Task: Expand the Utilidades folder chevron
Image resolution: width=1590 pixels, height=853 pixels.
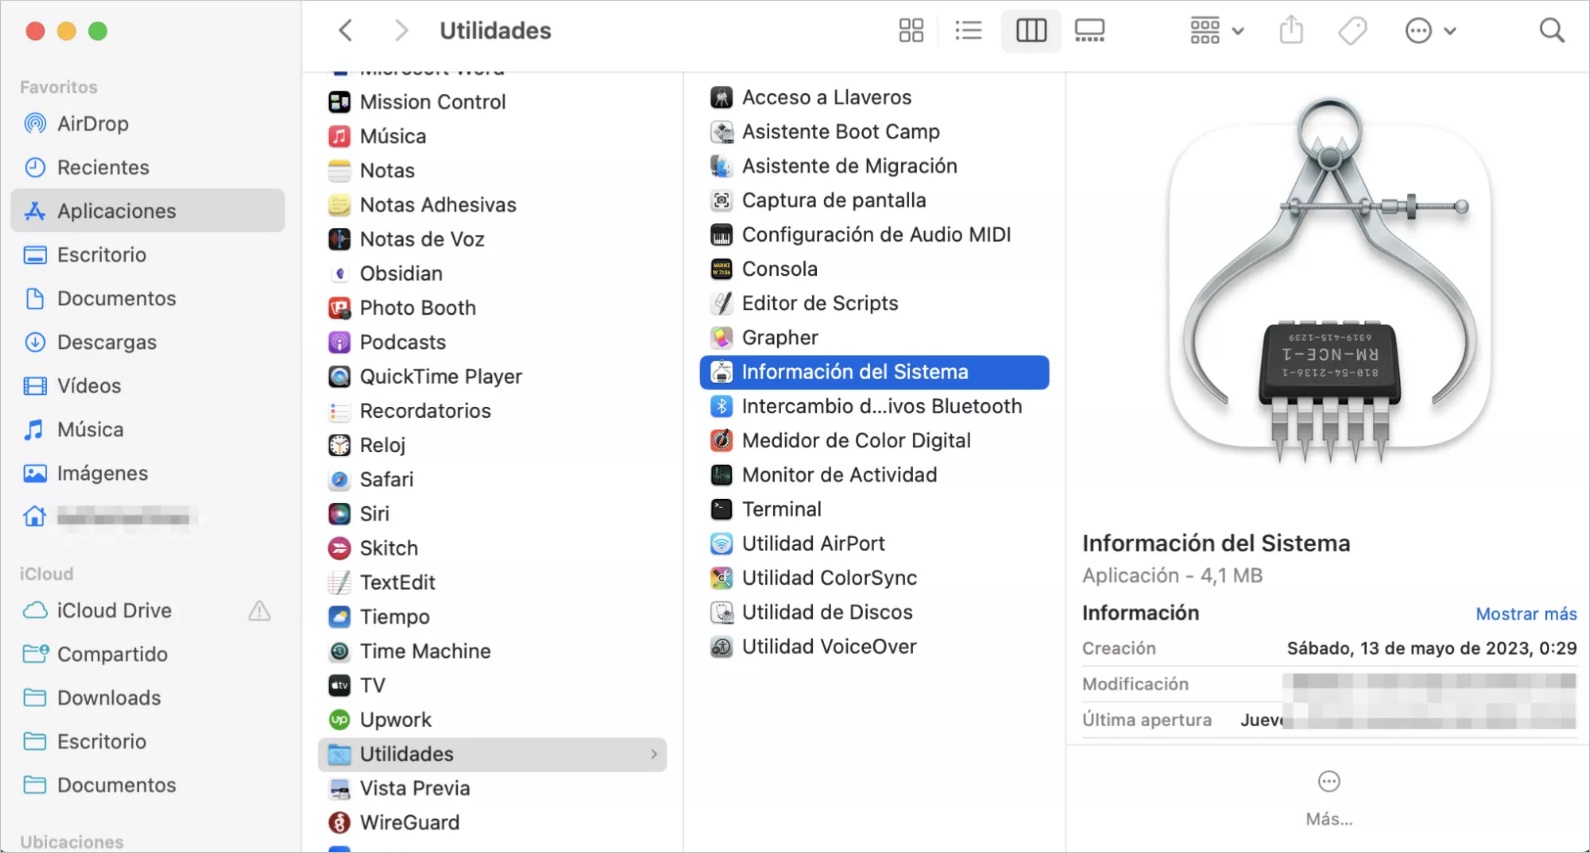Action: click(654, 754)
